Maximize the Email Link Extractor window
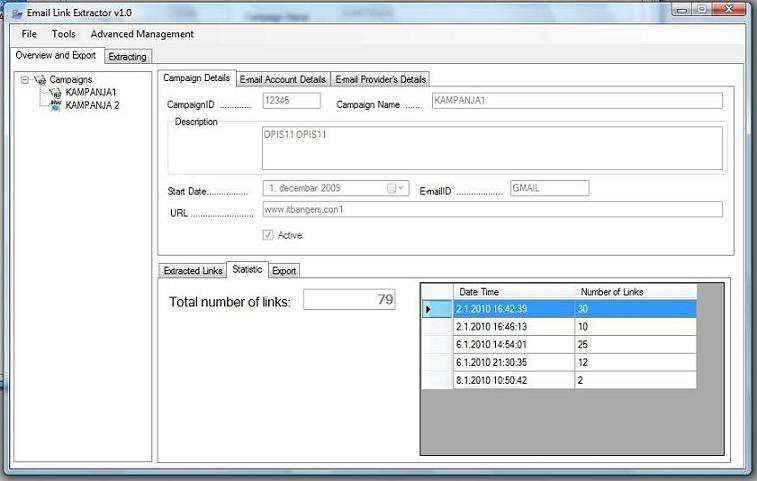757x481 pixels. (702, 10)
